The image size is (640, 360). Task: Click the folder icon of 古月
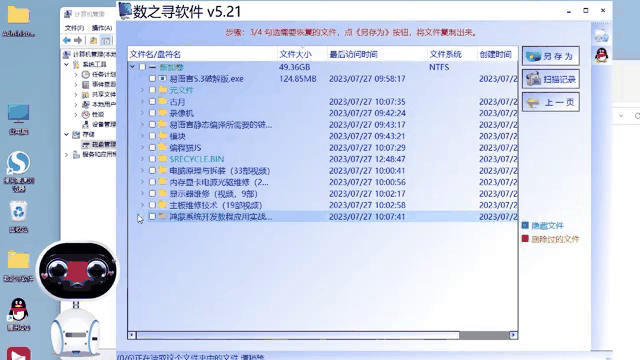[162, 101]
